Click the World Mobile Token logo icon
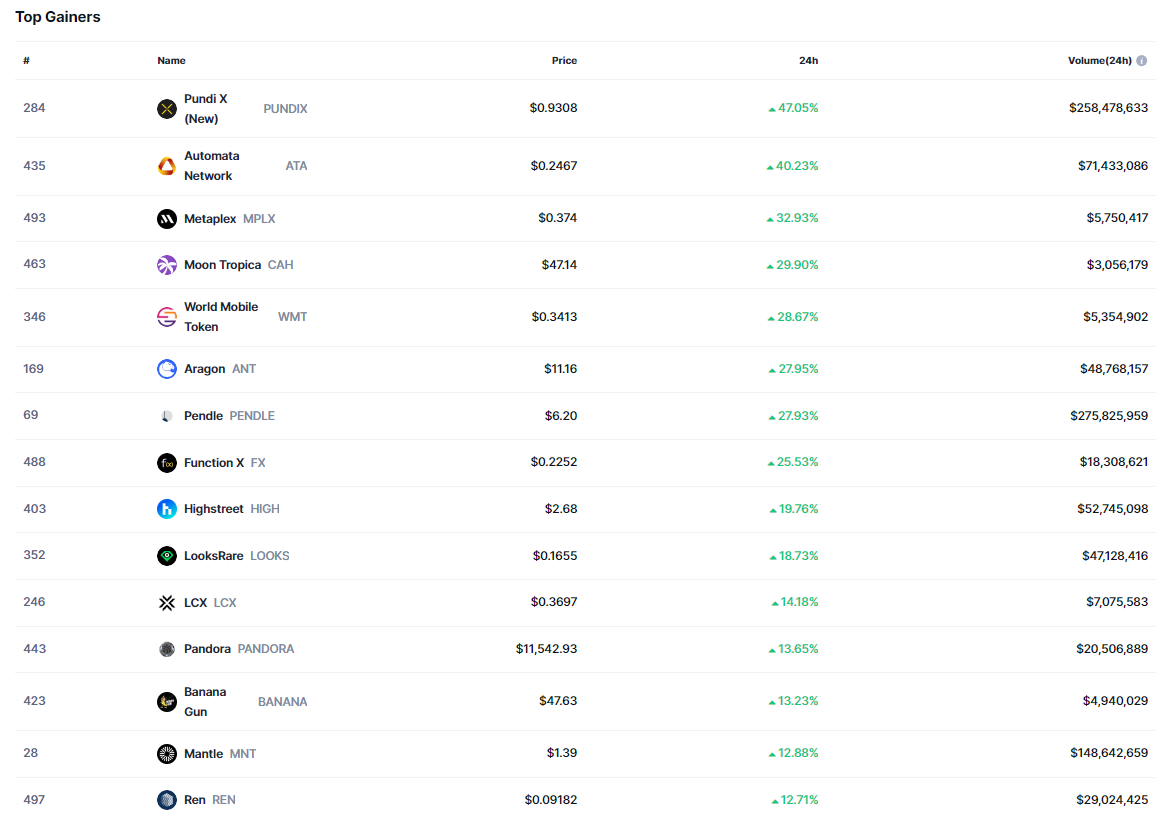 pos(167,317)
